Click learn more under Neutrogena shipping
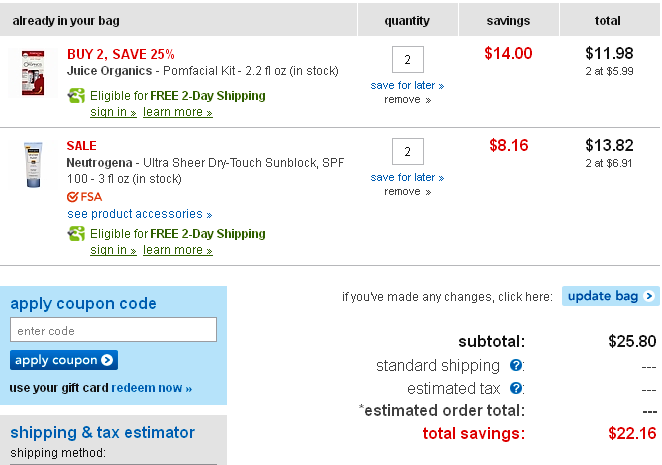 point(178,250)
